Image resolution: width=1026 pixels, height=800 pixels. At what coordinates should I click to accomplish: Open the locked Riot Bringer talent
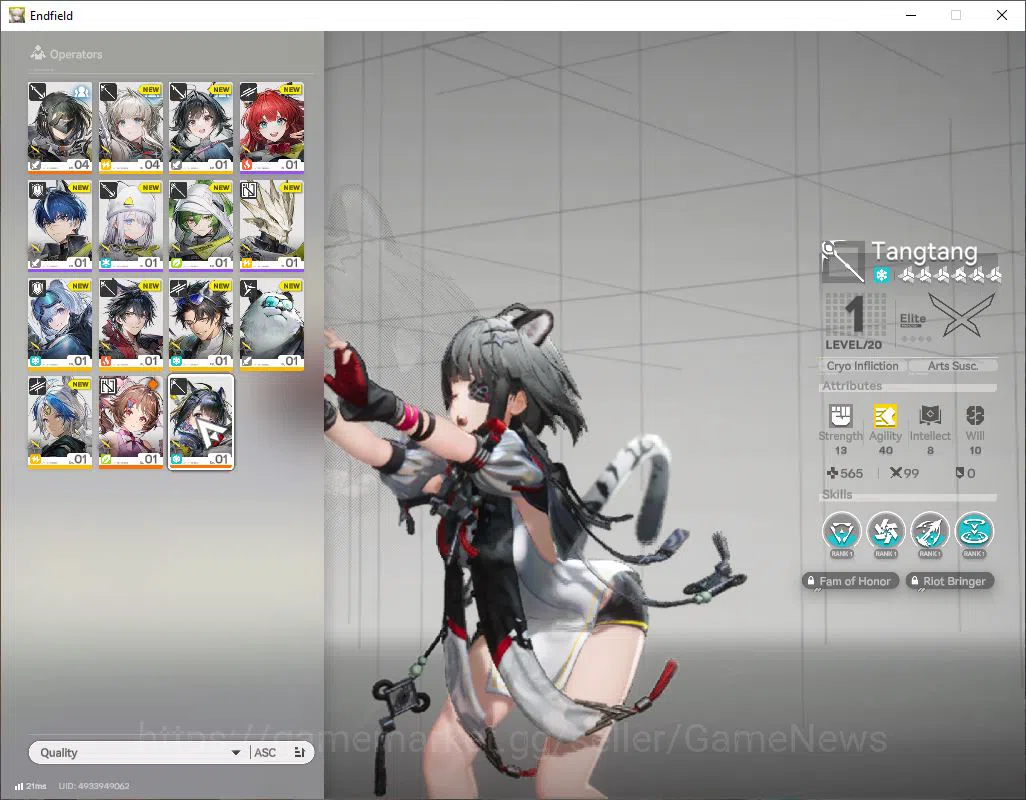[950, 581]
